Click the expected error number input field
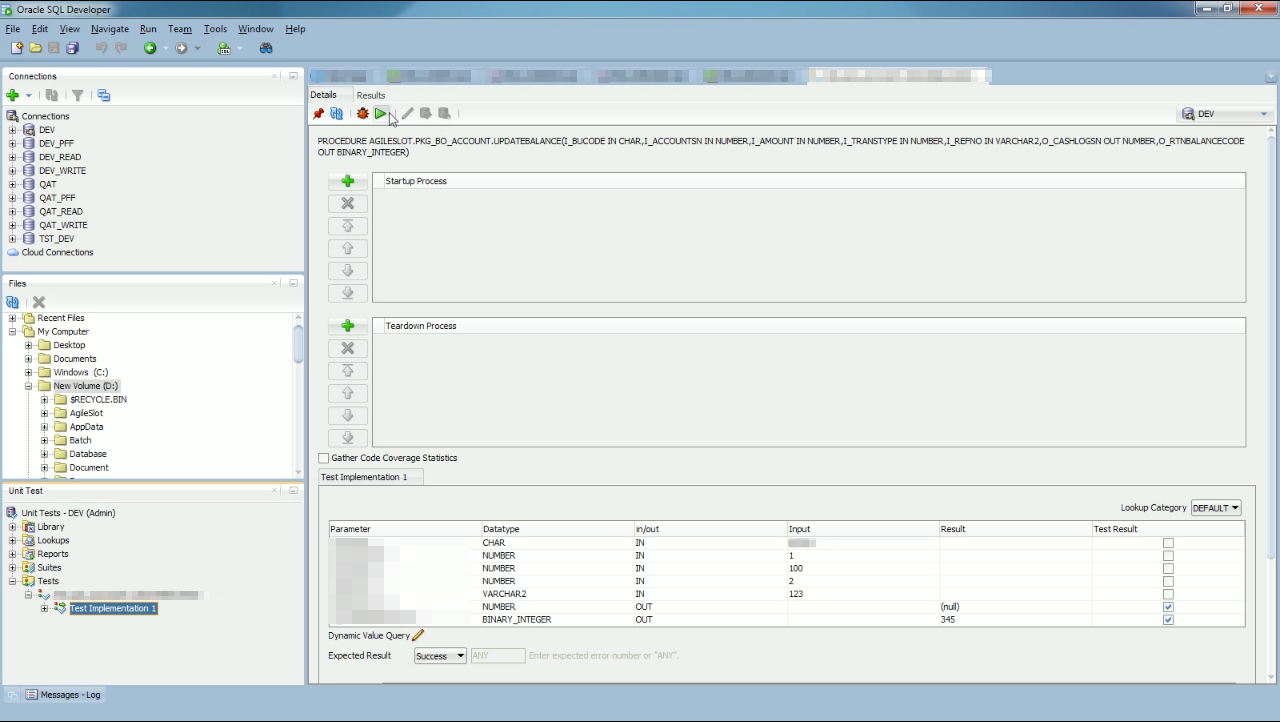Image resolution: width=1280 pixels, height=722 pixels. [x=498, y=656]
